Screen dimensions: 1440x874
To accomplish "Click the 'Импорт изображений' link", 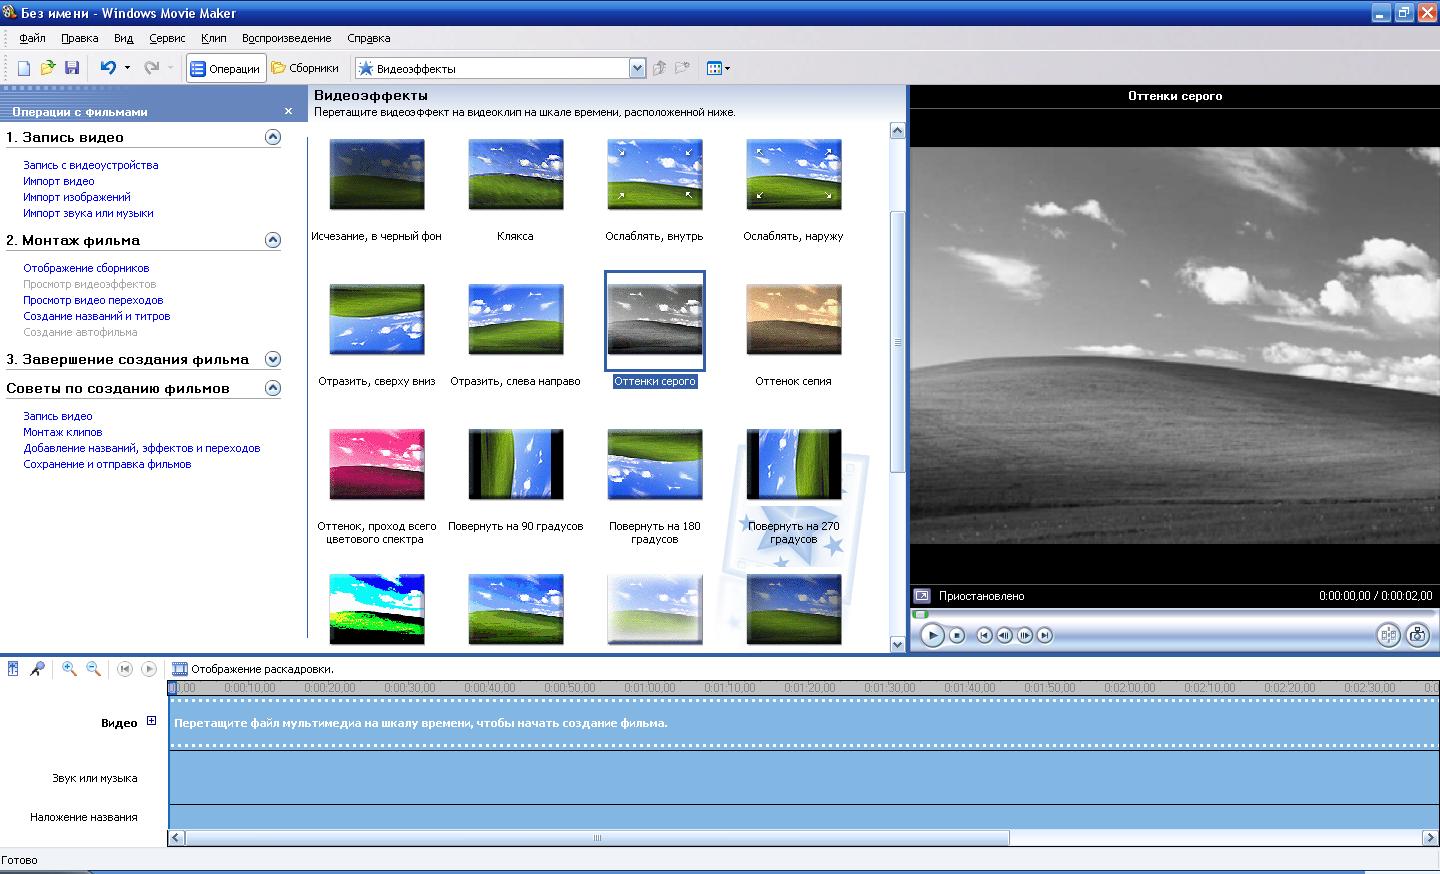I will point(77,197).
